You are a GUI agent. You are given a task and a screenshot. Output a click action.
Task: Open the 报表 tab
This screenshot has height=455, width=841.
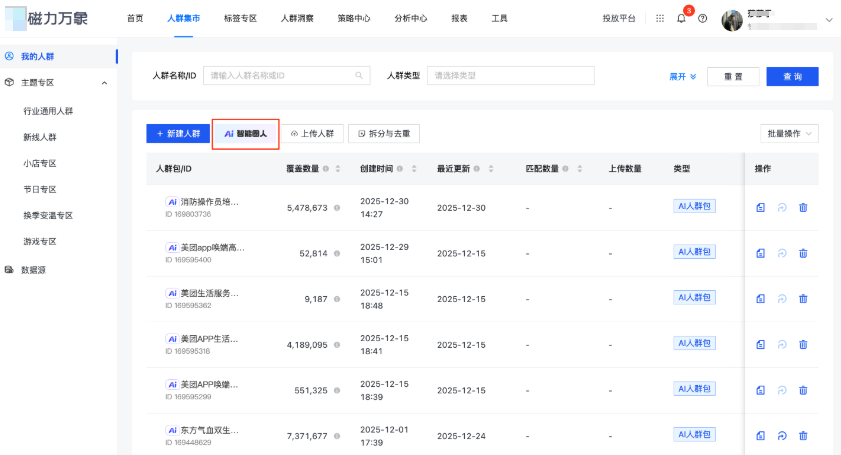click(x=459, y=18)
